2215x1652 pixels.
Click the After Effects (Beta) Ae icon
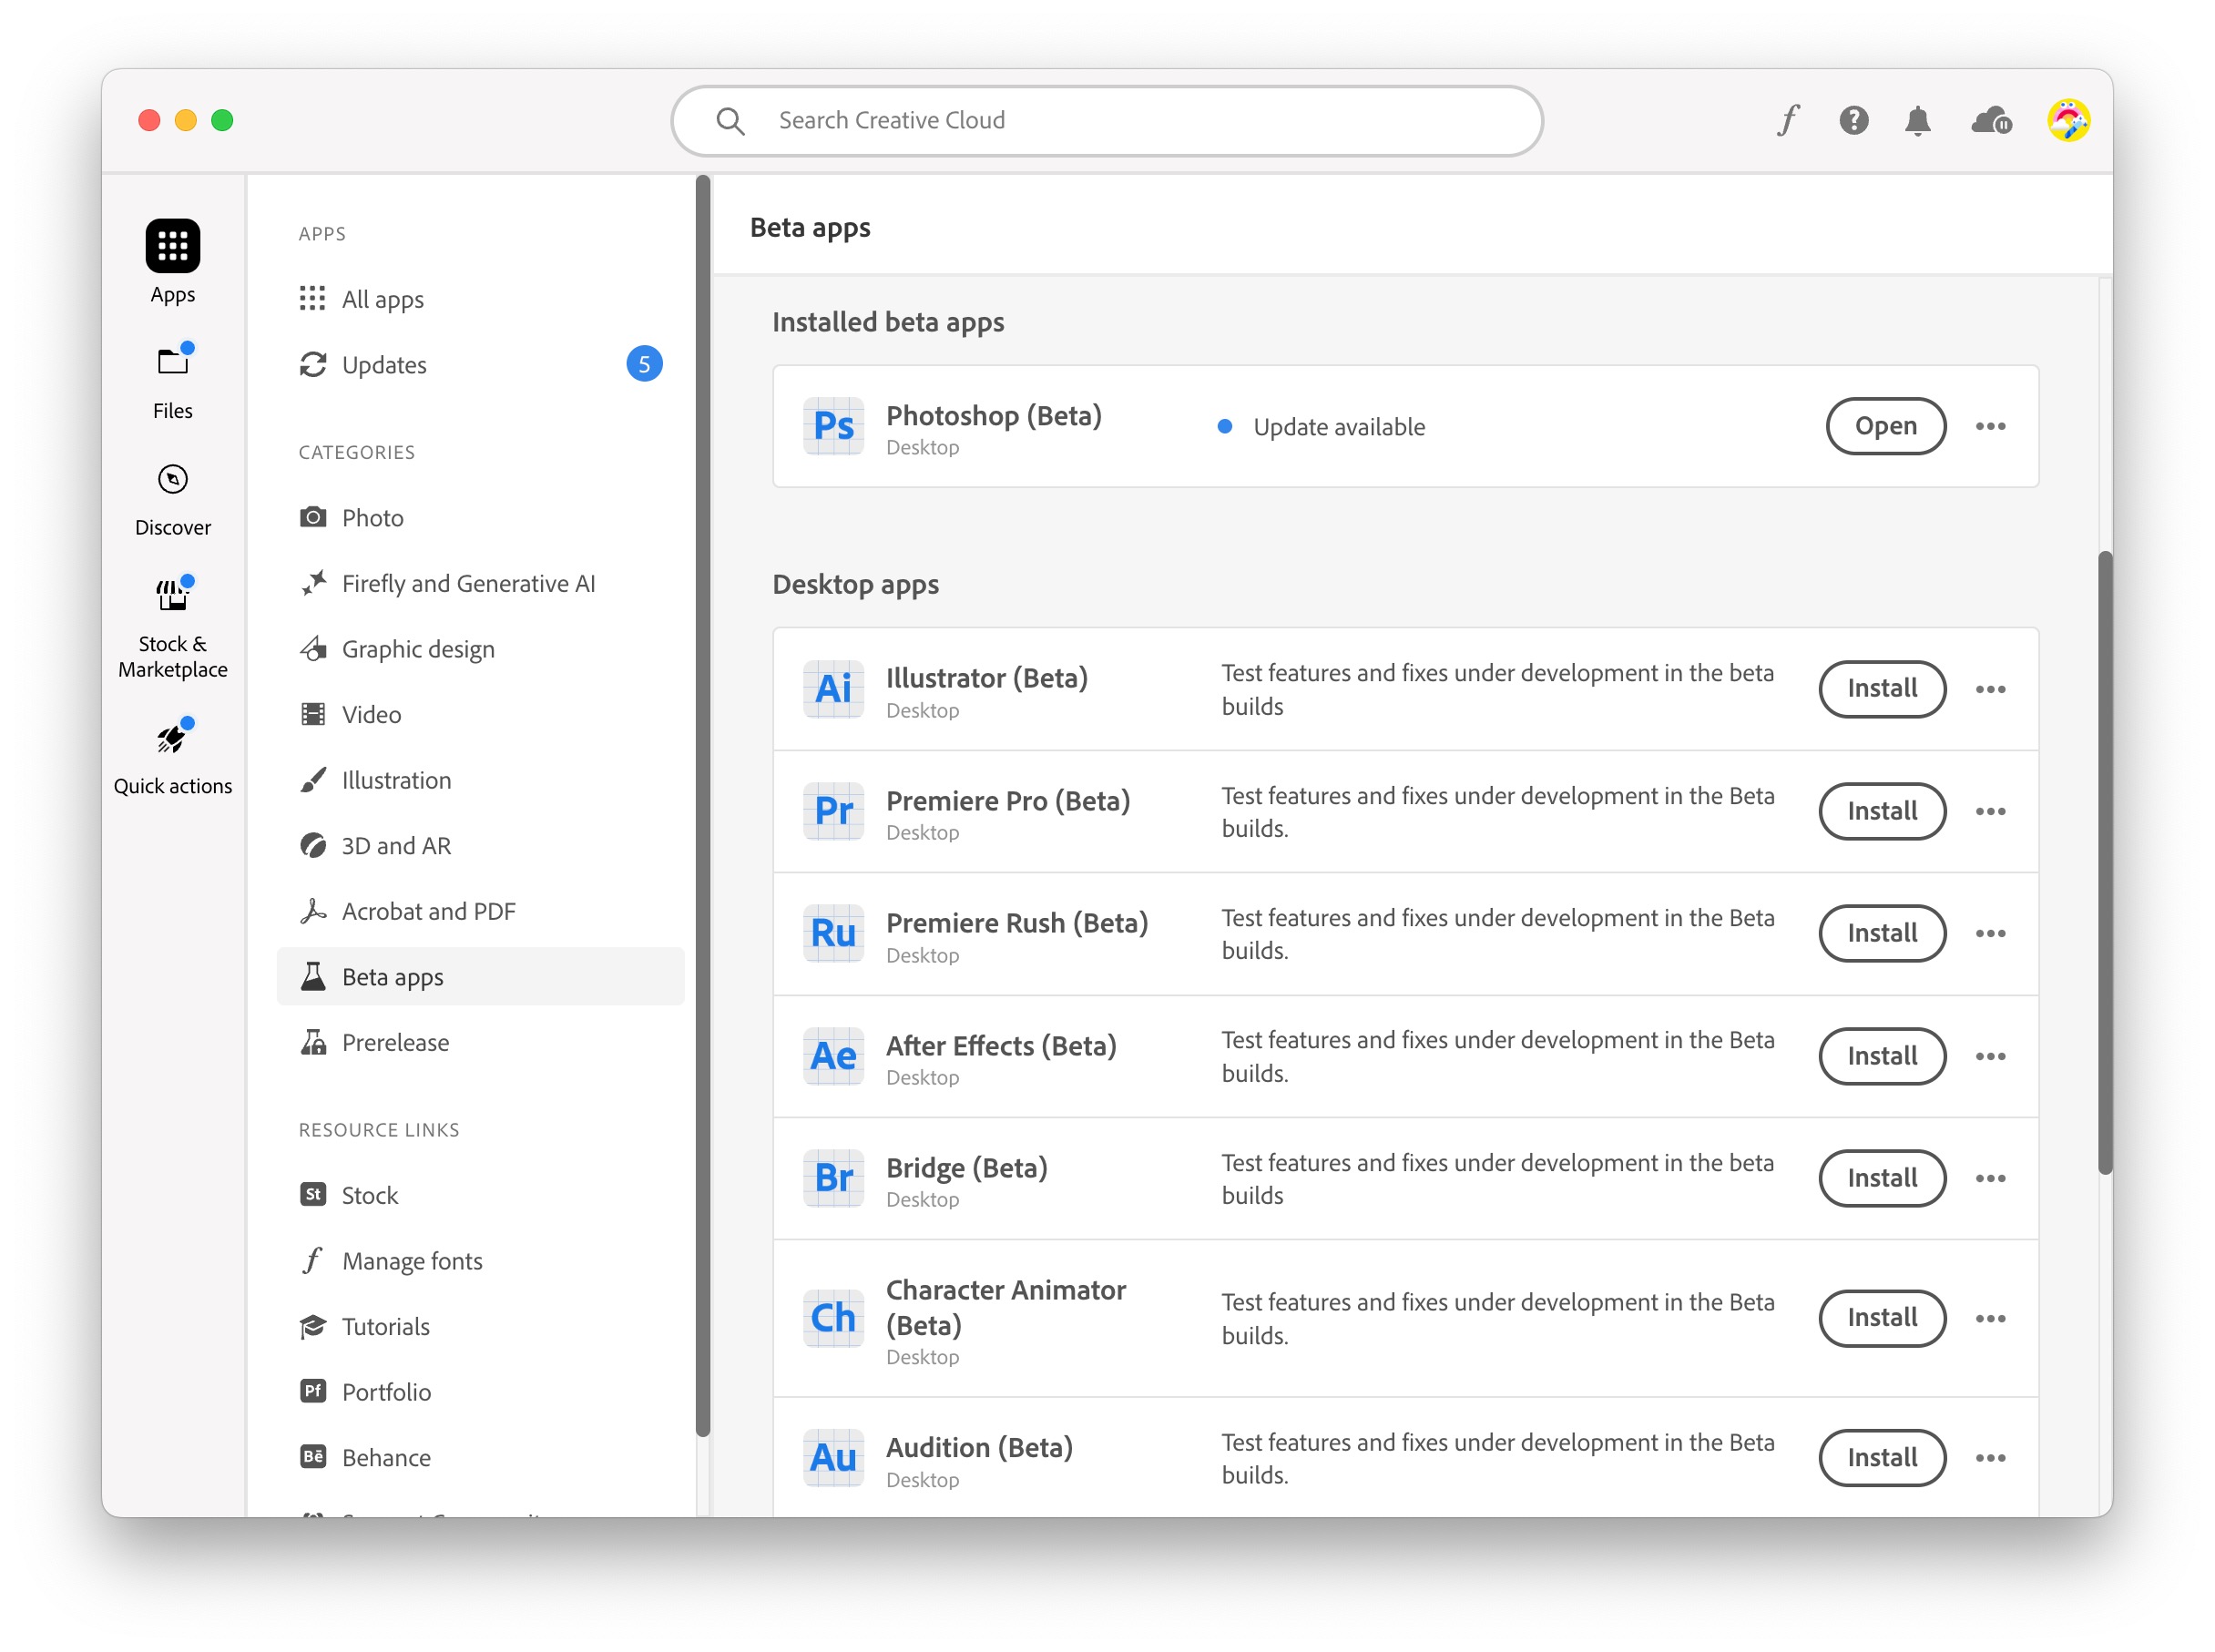(833, 1056)
